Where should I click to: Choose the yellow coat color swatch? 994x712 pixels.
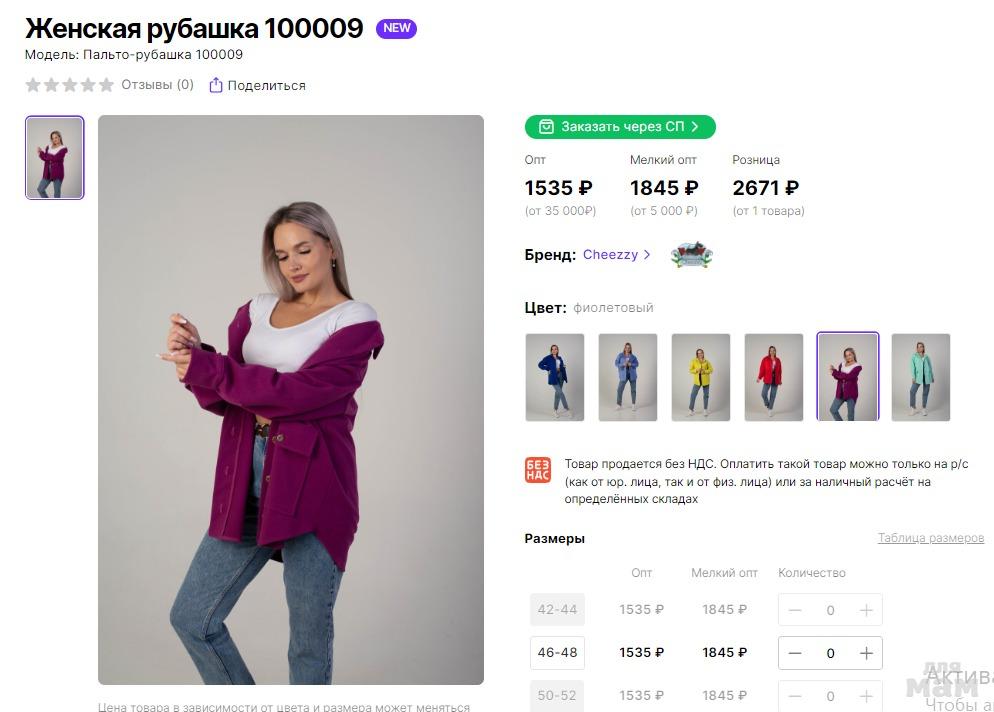[701, 377]
